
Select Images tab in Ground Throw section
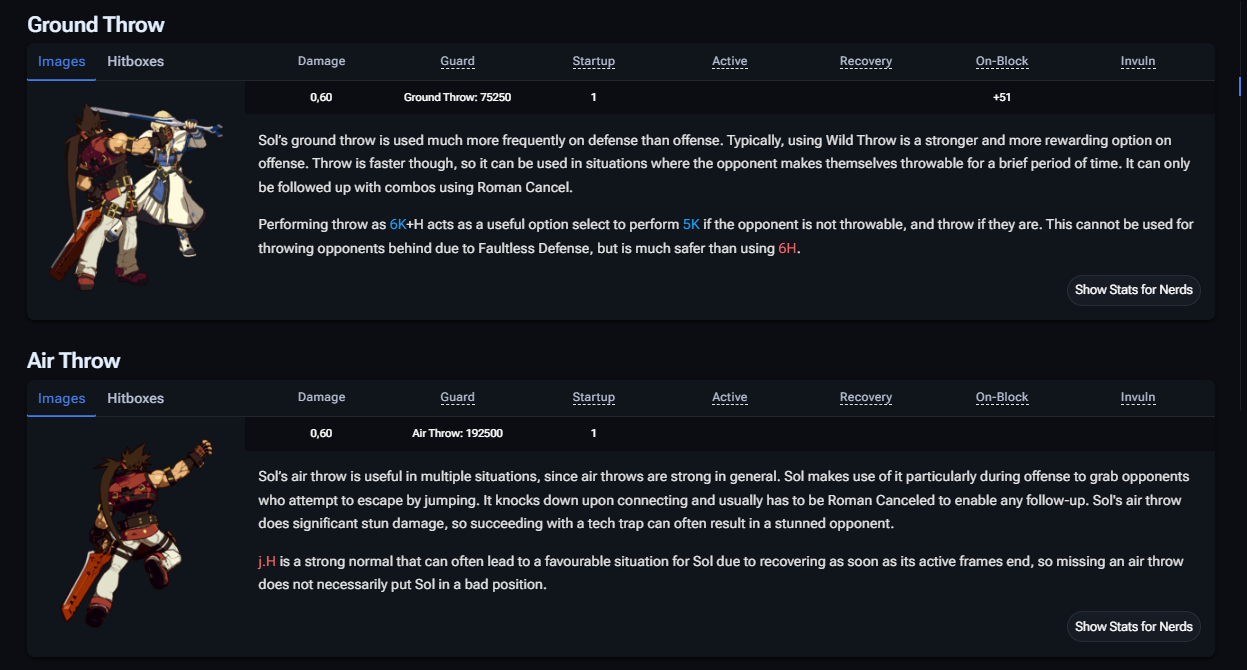pyautogui.click(x=61, y=61)
